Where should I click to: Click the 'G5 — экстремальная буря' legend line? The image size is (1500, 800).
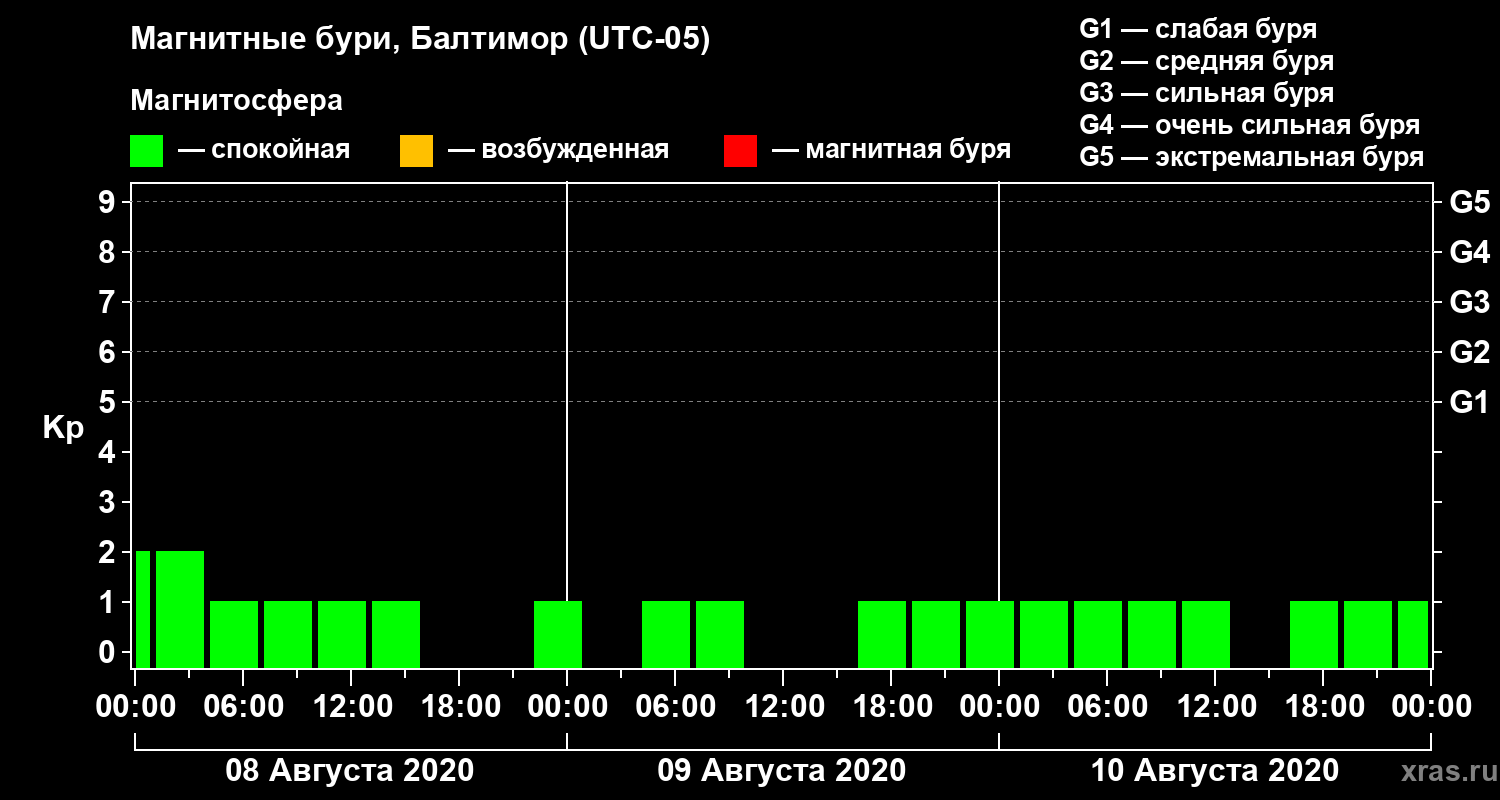pos(1251,157)
